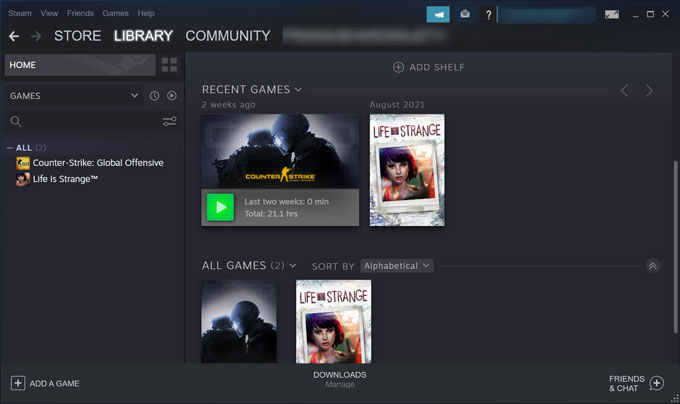This screenshot has height=404, width=680.
Task: Click 'Last two weeks: 0 min' text
Action: tap(286, 202)
